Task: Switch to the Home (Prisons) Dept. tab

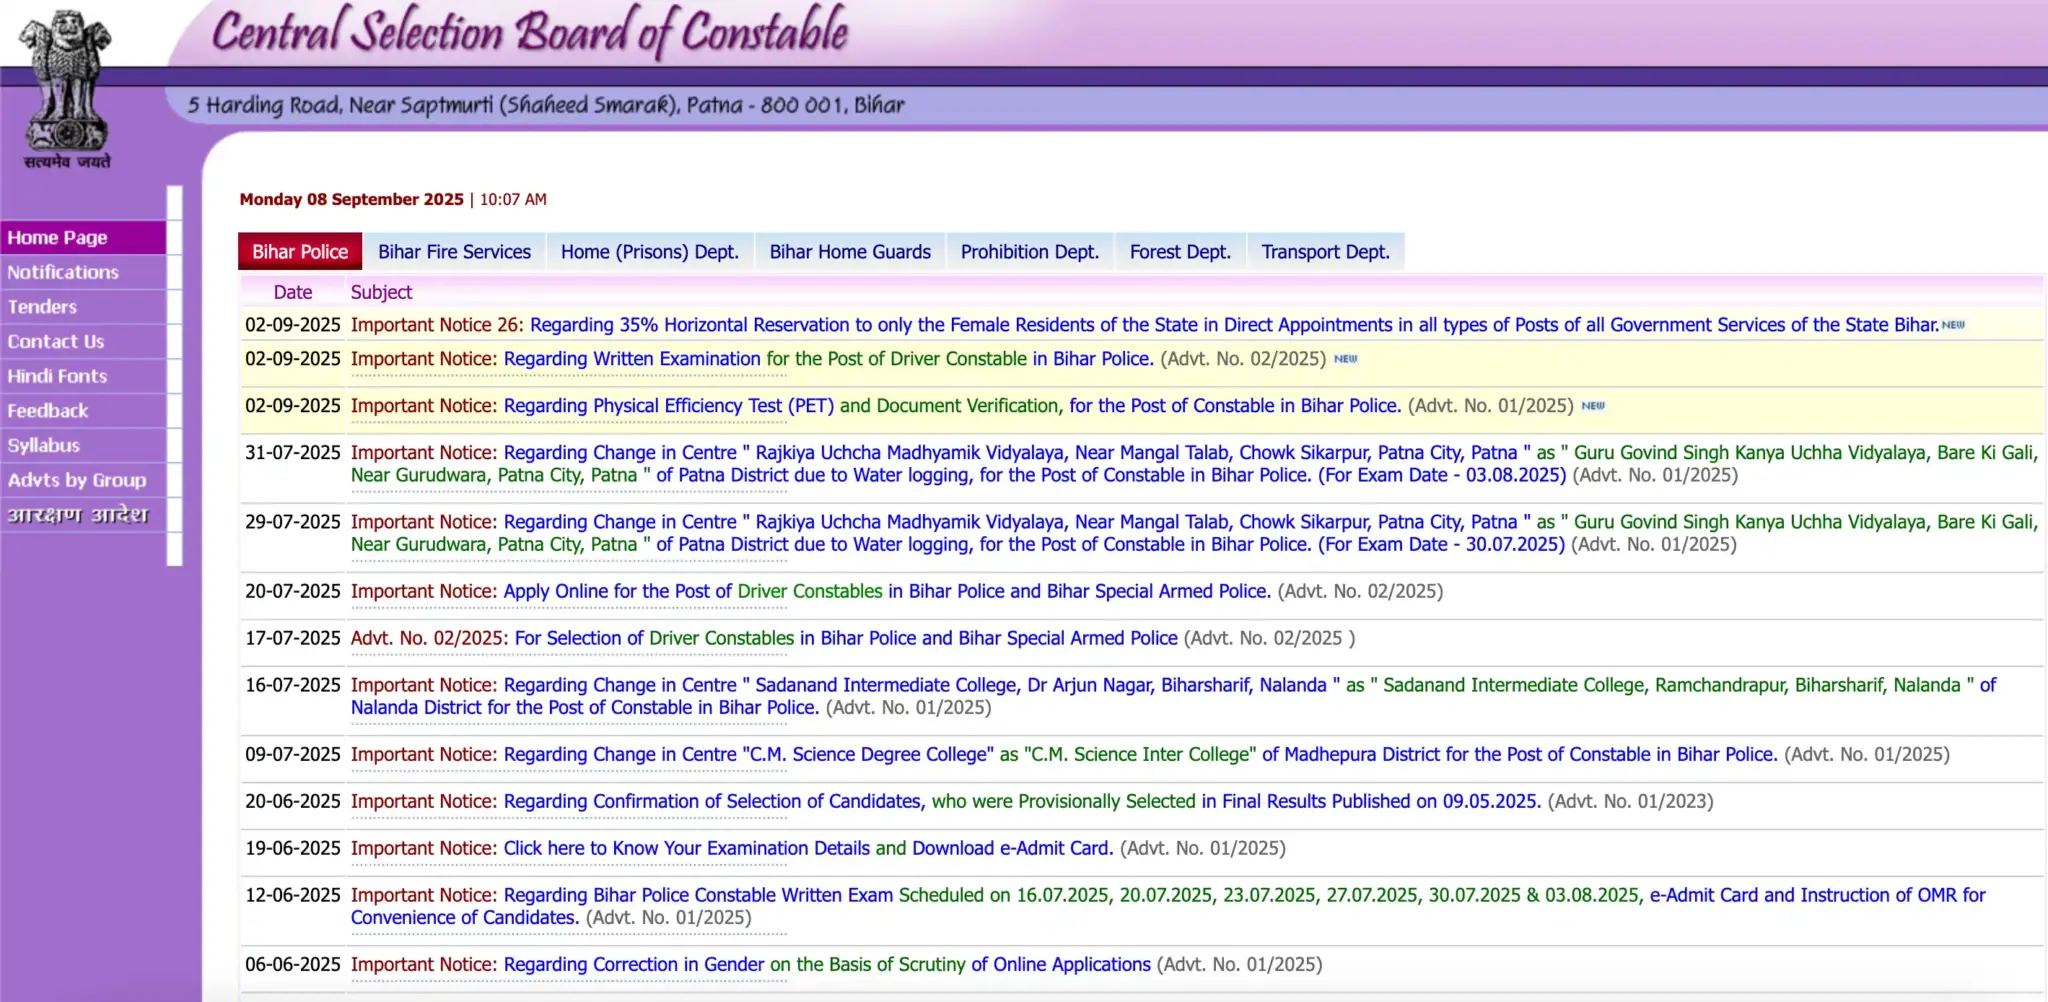Action: pos(649,252)
